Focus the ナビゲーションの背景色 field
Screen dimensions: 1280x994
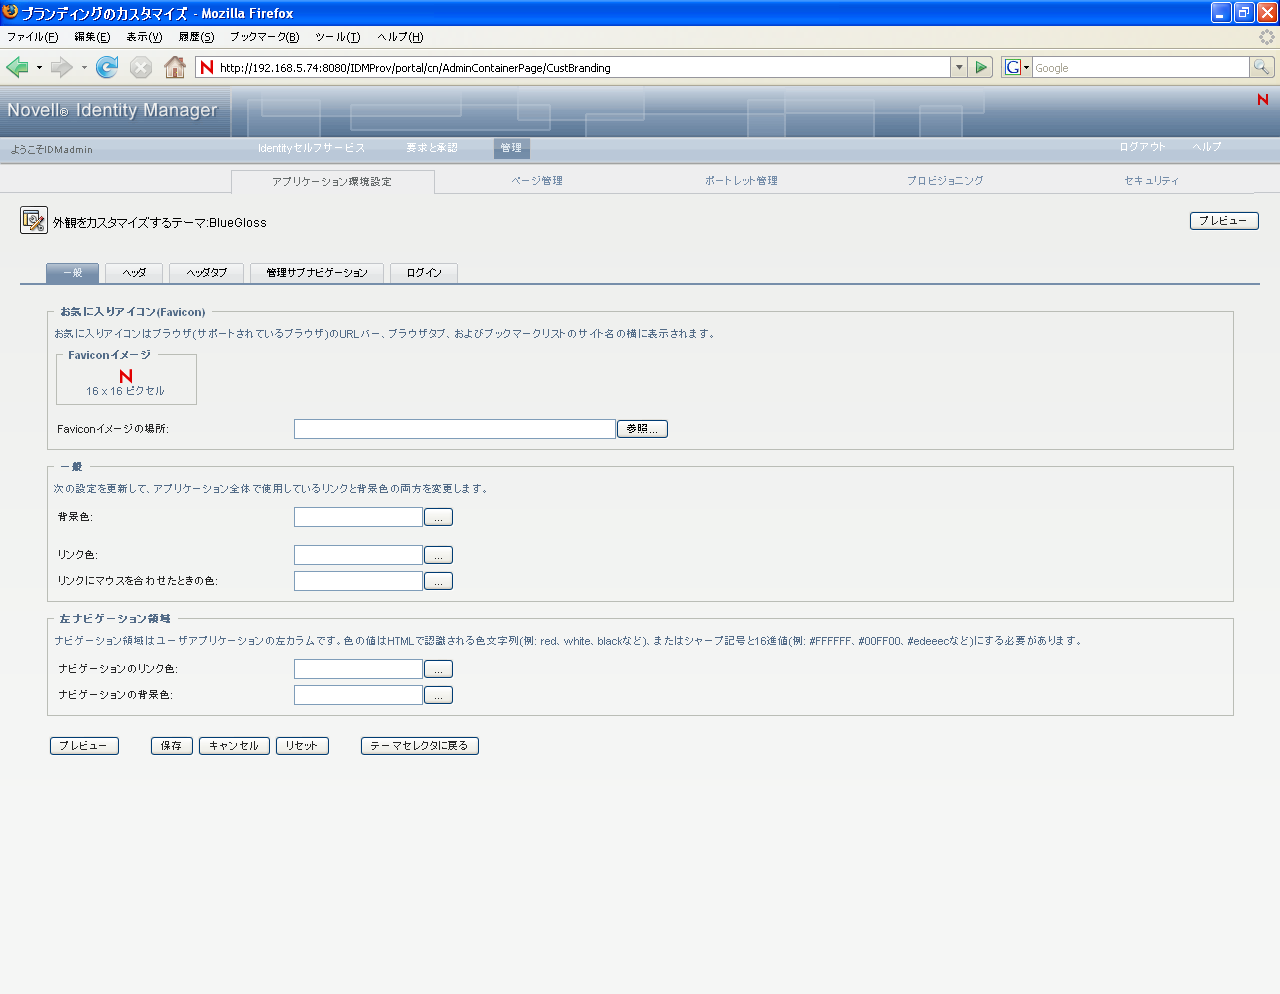[358, 695]
